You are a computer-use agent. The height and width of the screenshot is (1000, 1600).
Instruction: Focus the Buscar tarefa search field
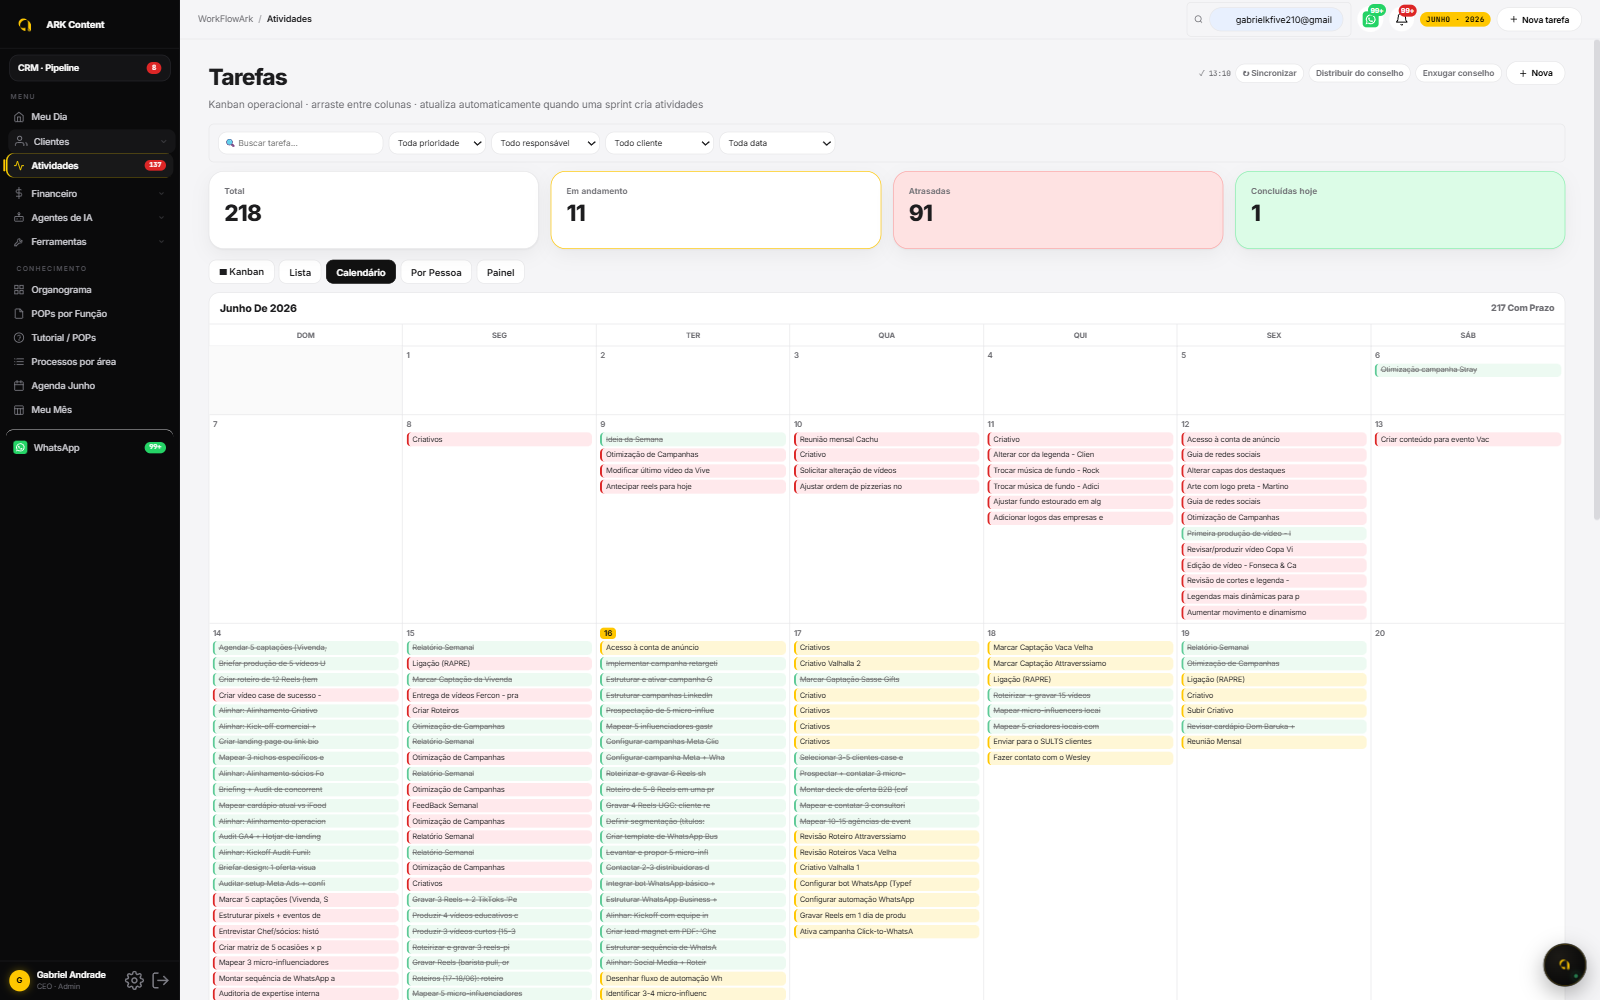[x=301, y=143]
